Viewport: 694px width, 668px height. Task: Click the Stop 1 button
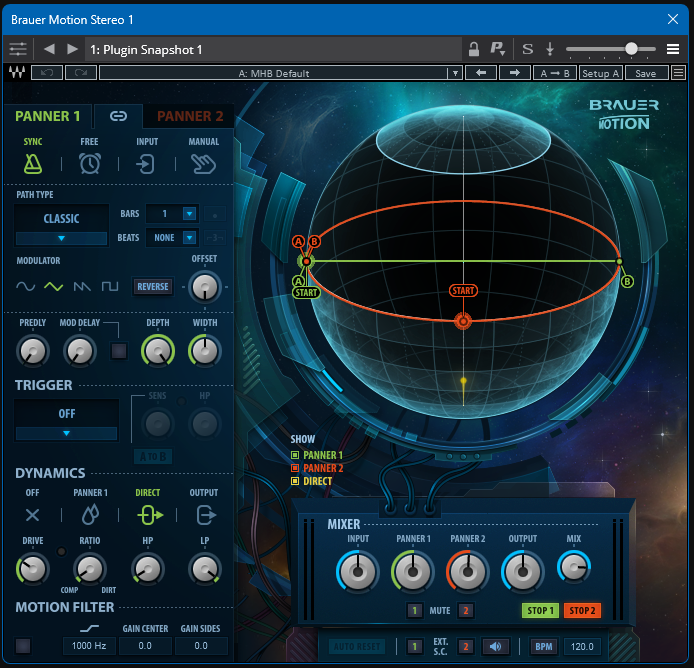pyautogui.click(x=540, y=610)
